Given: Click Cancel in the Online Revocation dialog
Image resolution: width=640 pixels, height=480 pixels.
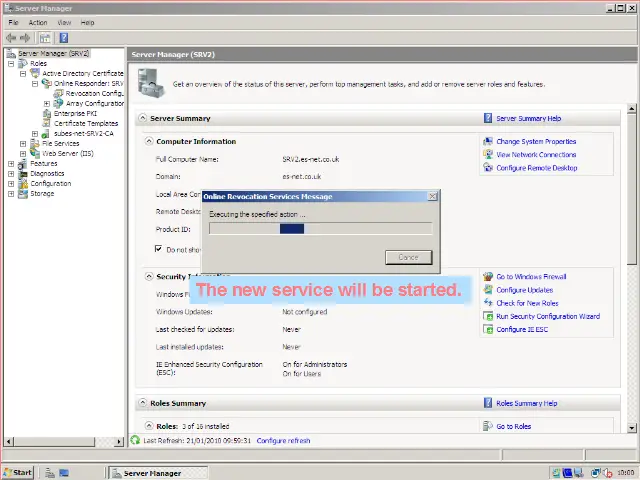Looking at the screenshot, I should 409,257.
